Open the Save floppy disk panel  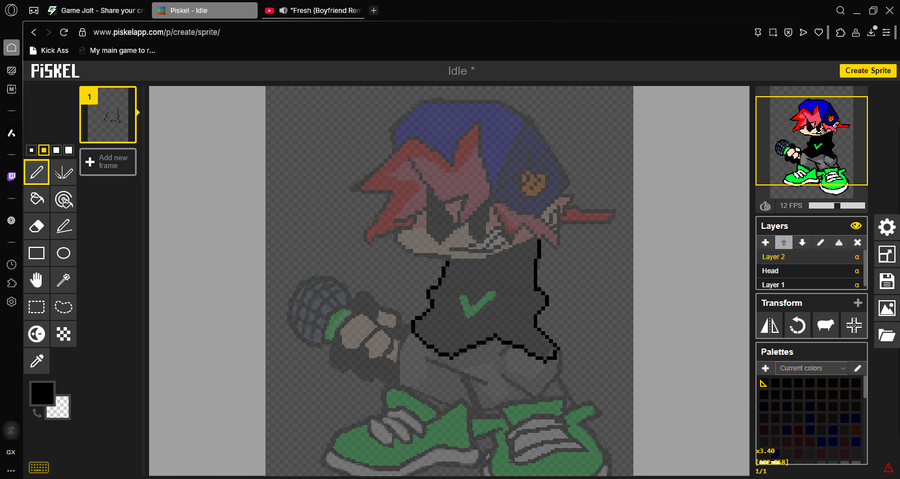(887, 281)
